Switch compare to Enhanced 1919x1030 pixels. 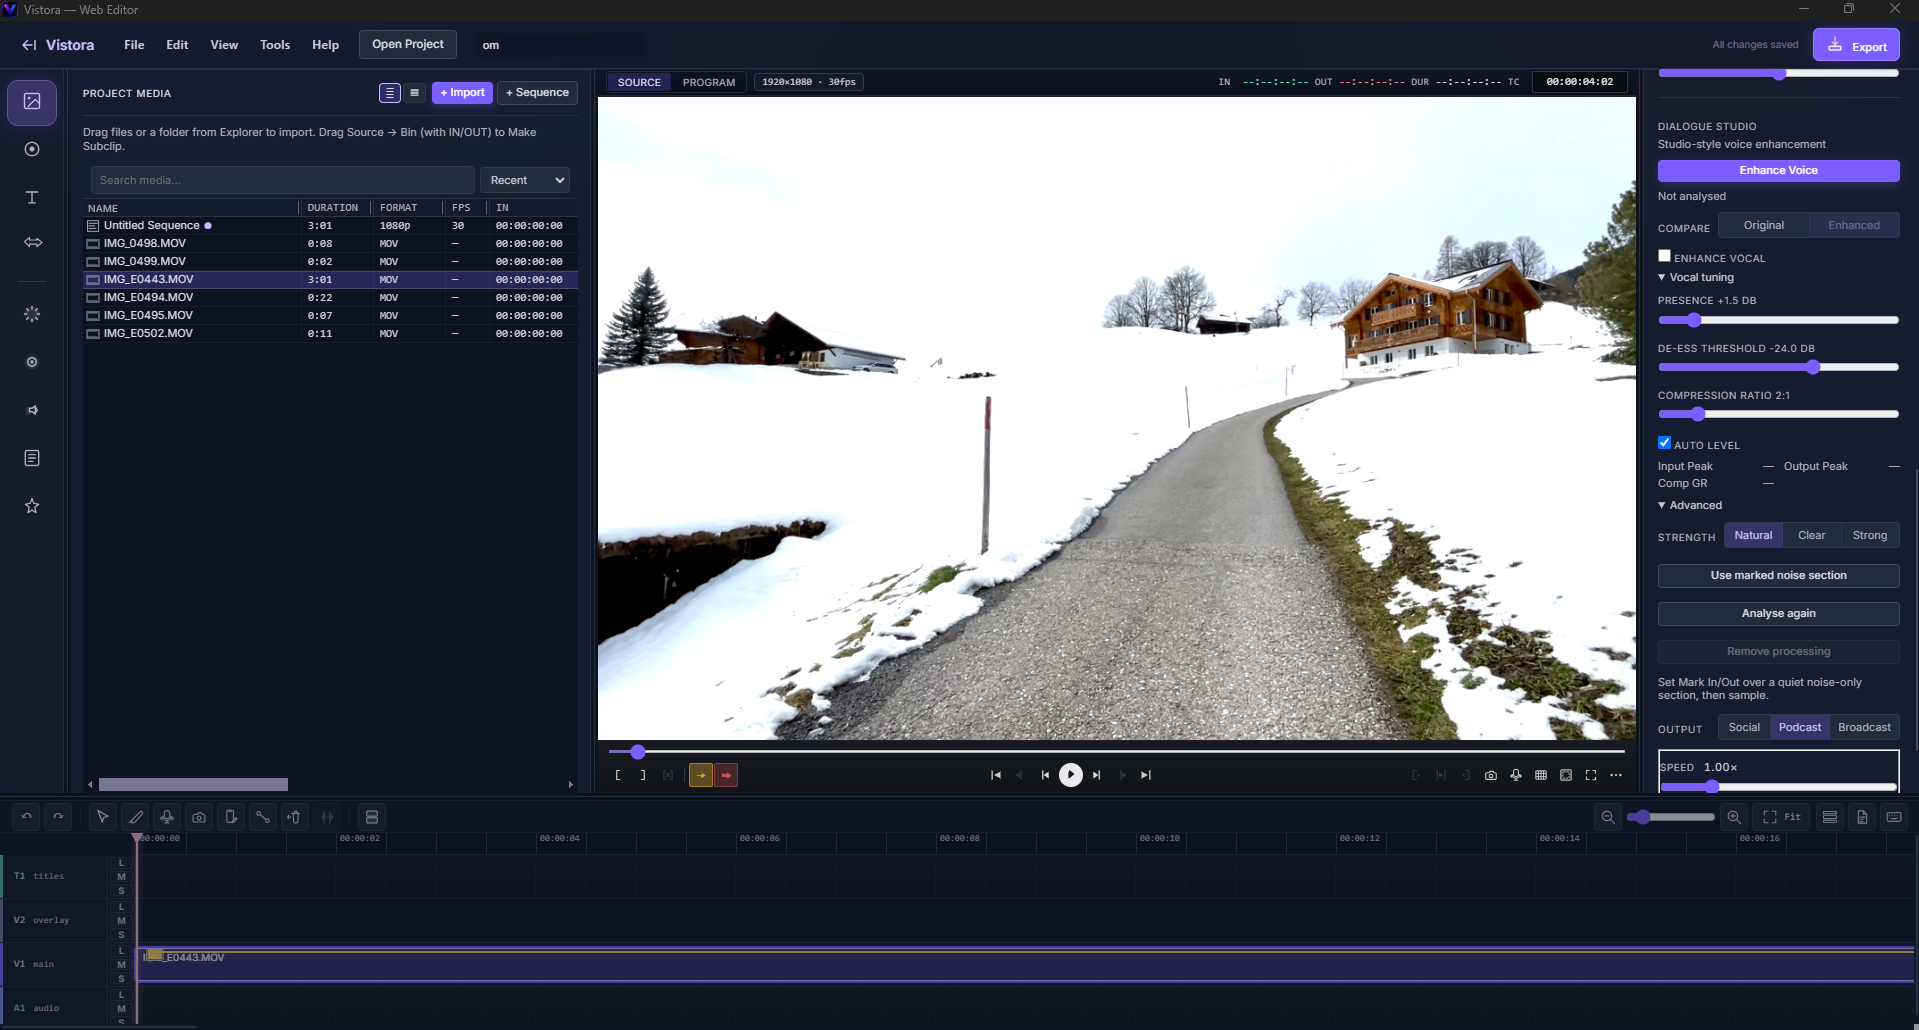click(1854, 226)
